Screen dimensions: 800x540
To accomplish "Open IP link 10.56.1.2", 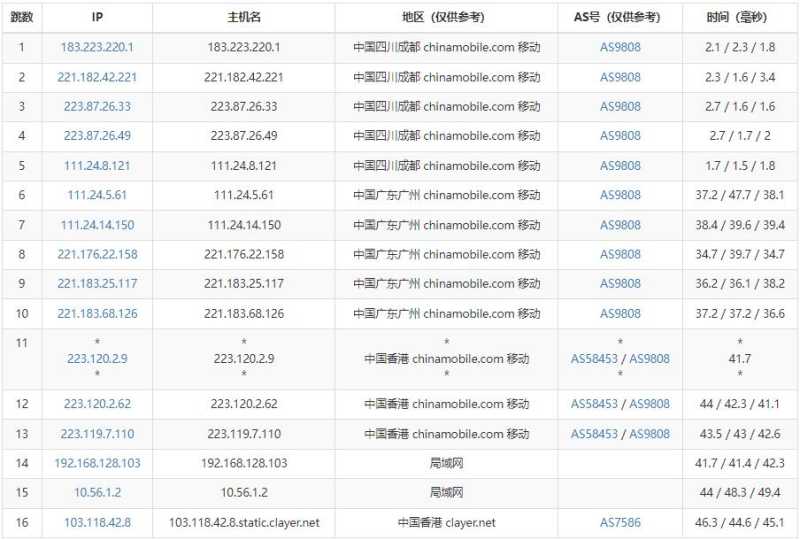I will [97, 493].
